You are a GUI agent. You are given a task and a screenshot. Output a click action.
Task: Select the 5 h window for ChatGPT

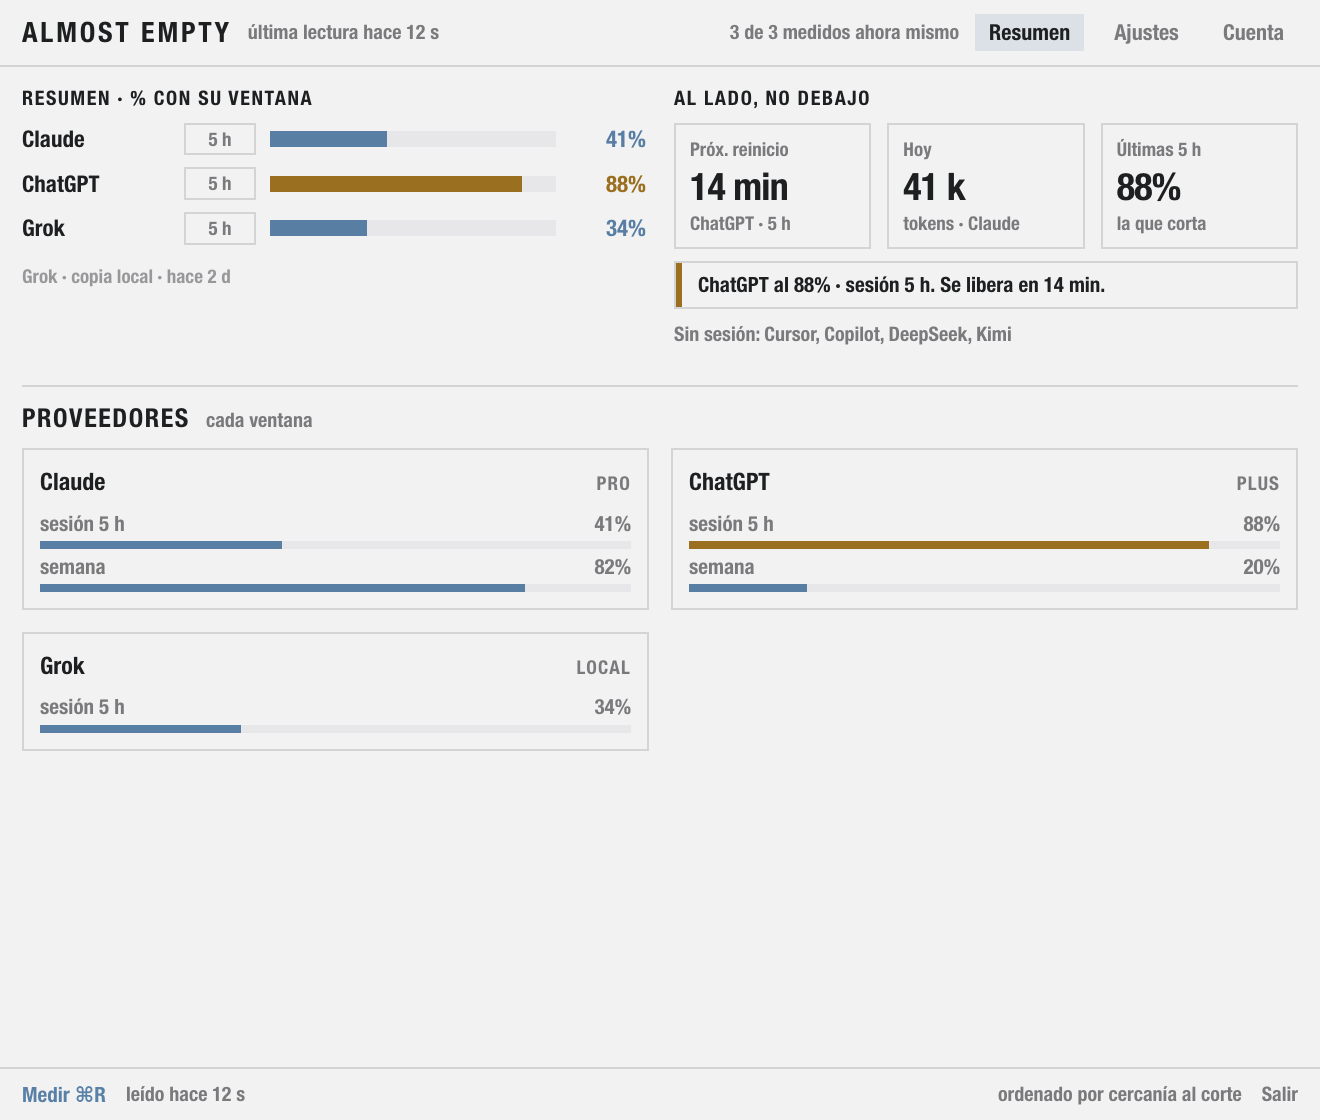(x=220, y=184)
